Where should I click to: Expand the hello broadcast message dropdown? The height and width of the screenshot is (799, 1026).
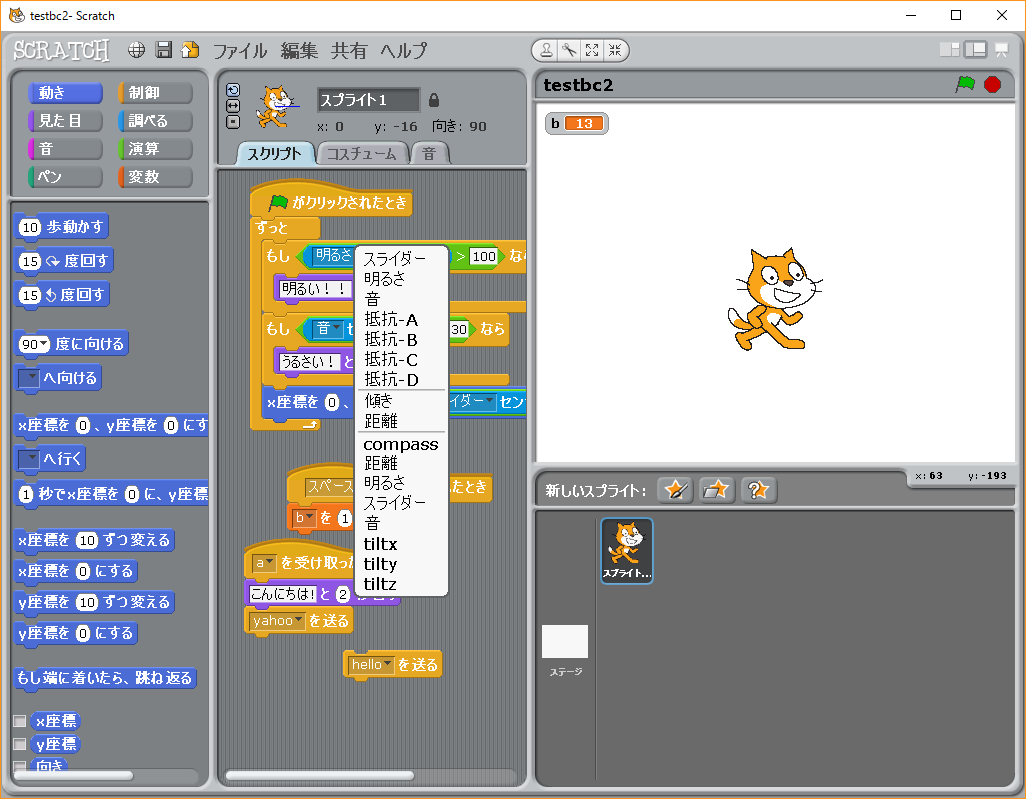(x=388, y=665)
